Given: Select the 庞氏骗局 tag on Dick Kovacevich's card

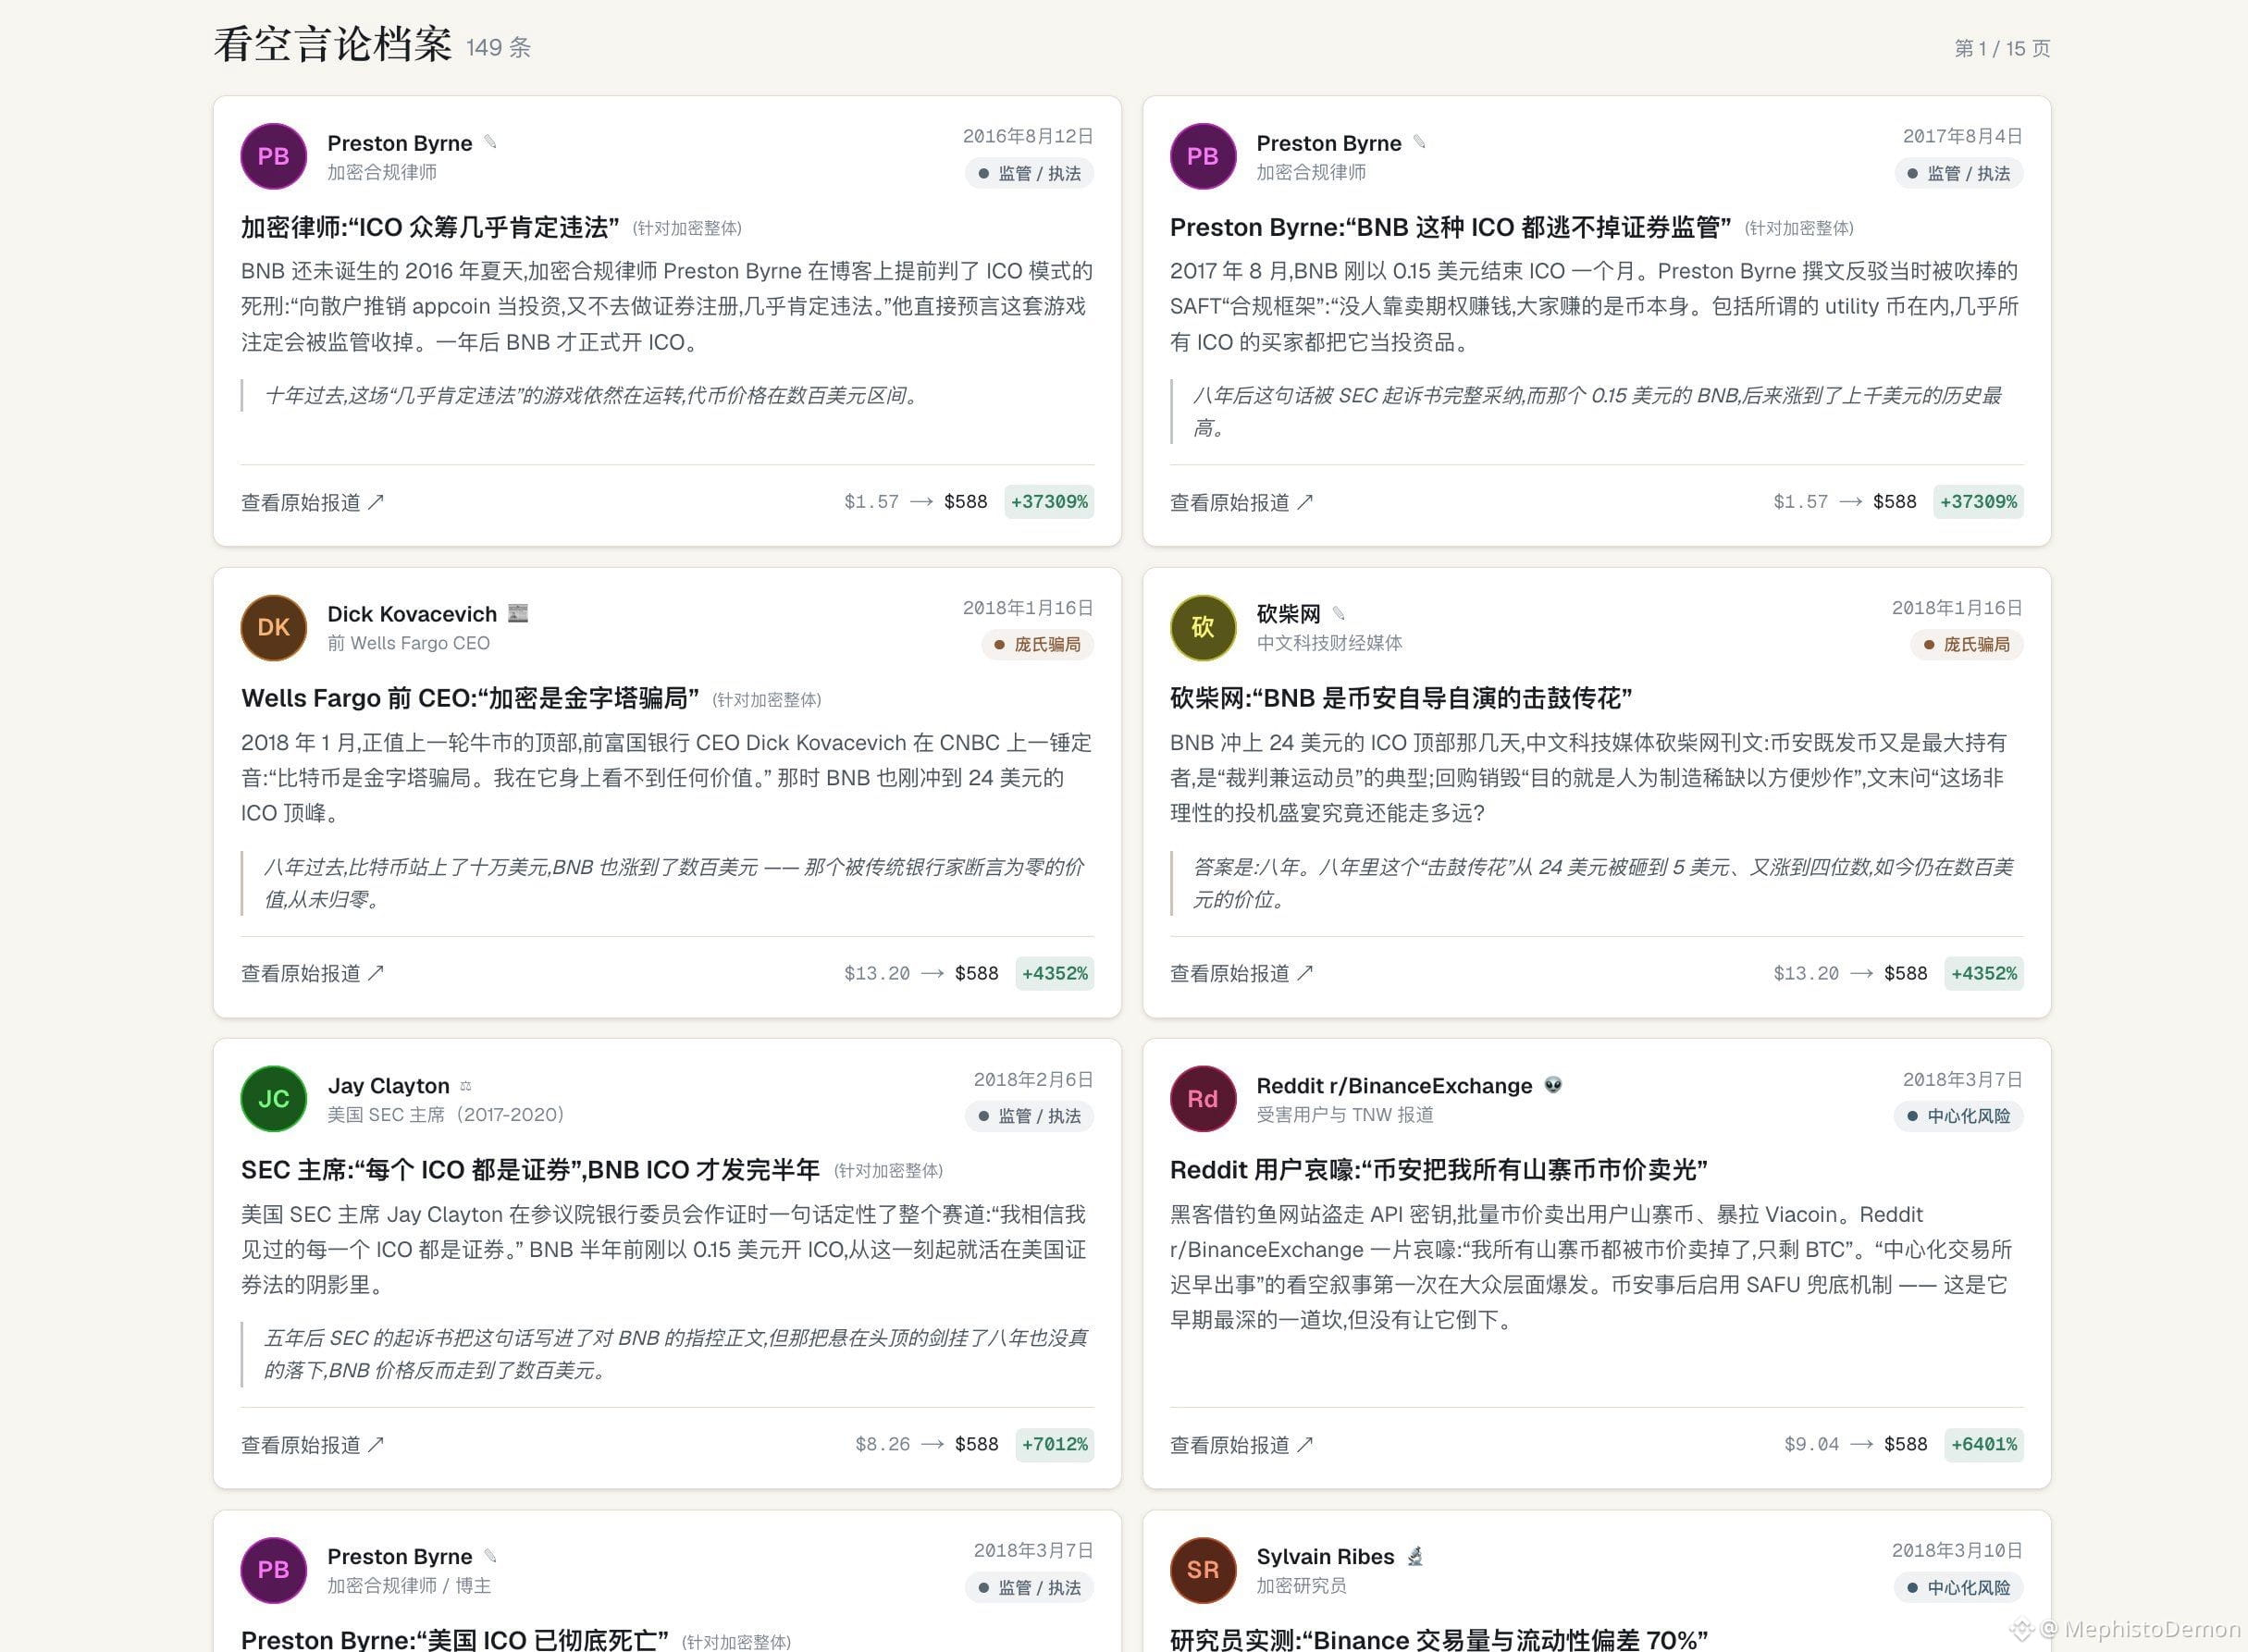Looking at the screenshot, I should (x=1037, y=645).
